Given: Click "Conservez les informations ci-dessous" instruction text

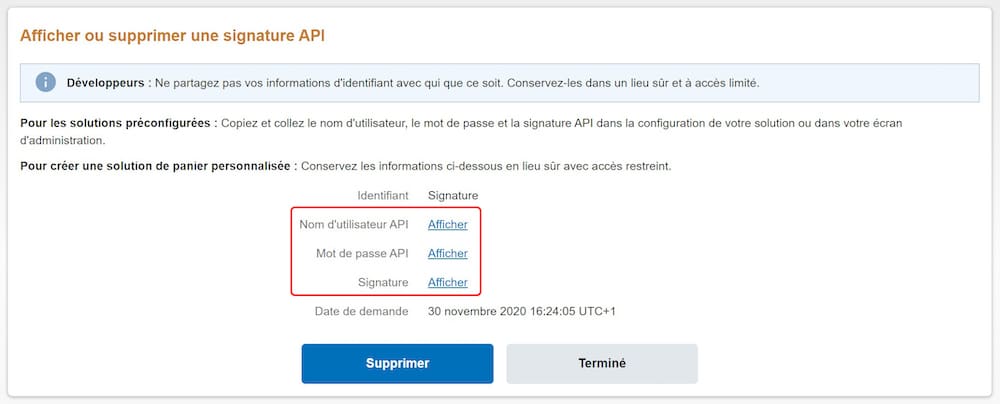Looking at the screenshot, I should pyautogui.click(x=486, y=166).
